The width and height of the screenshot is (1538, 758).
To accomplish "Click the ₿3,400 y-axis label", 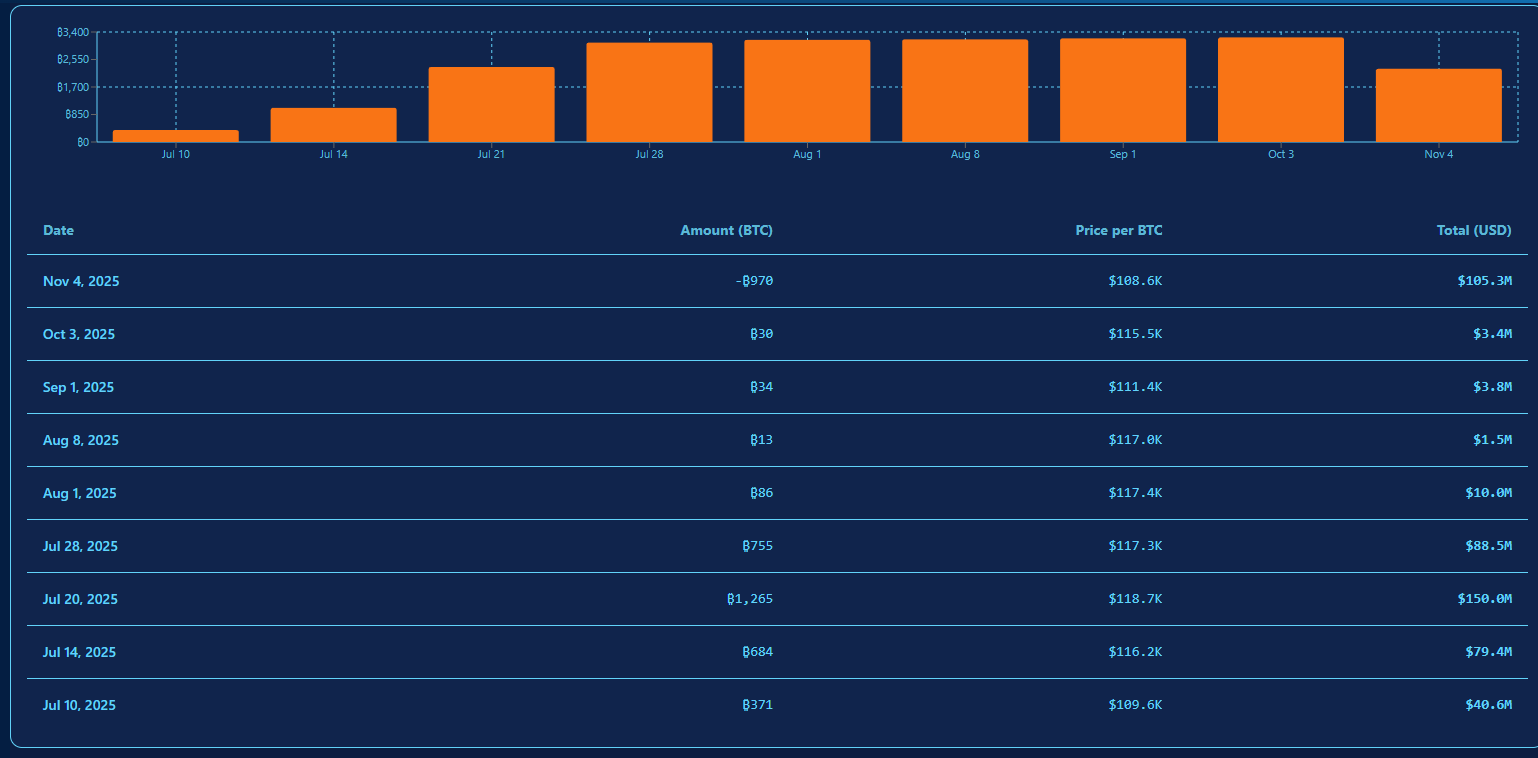I will (73, 33).
